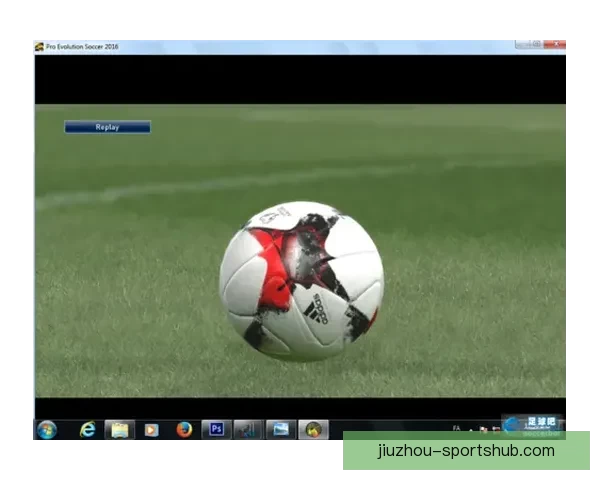
Task: Open File Explorer from the taskbar
Action: point(119,429)
